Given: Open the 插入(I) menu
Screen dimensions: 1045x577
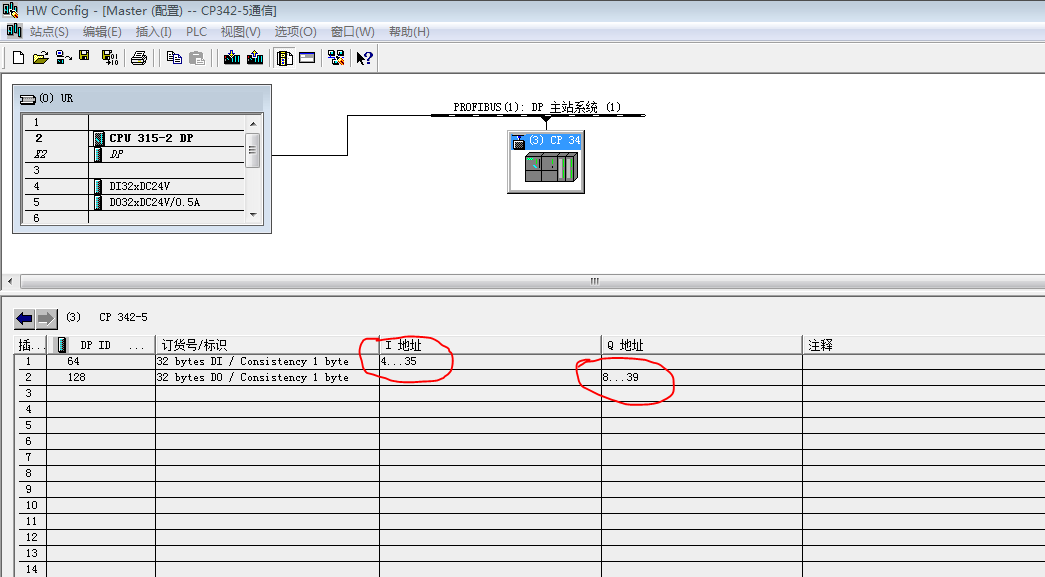Looking at the screenshot, I should tap(153, 31).
